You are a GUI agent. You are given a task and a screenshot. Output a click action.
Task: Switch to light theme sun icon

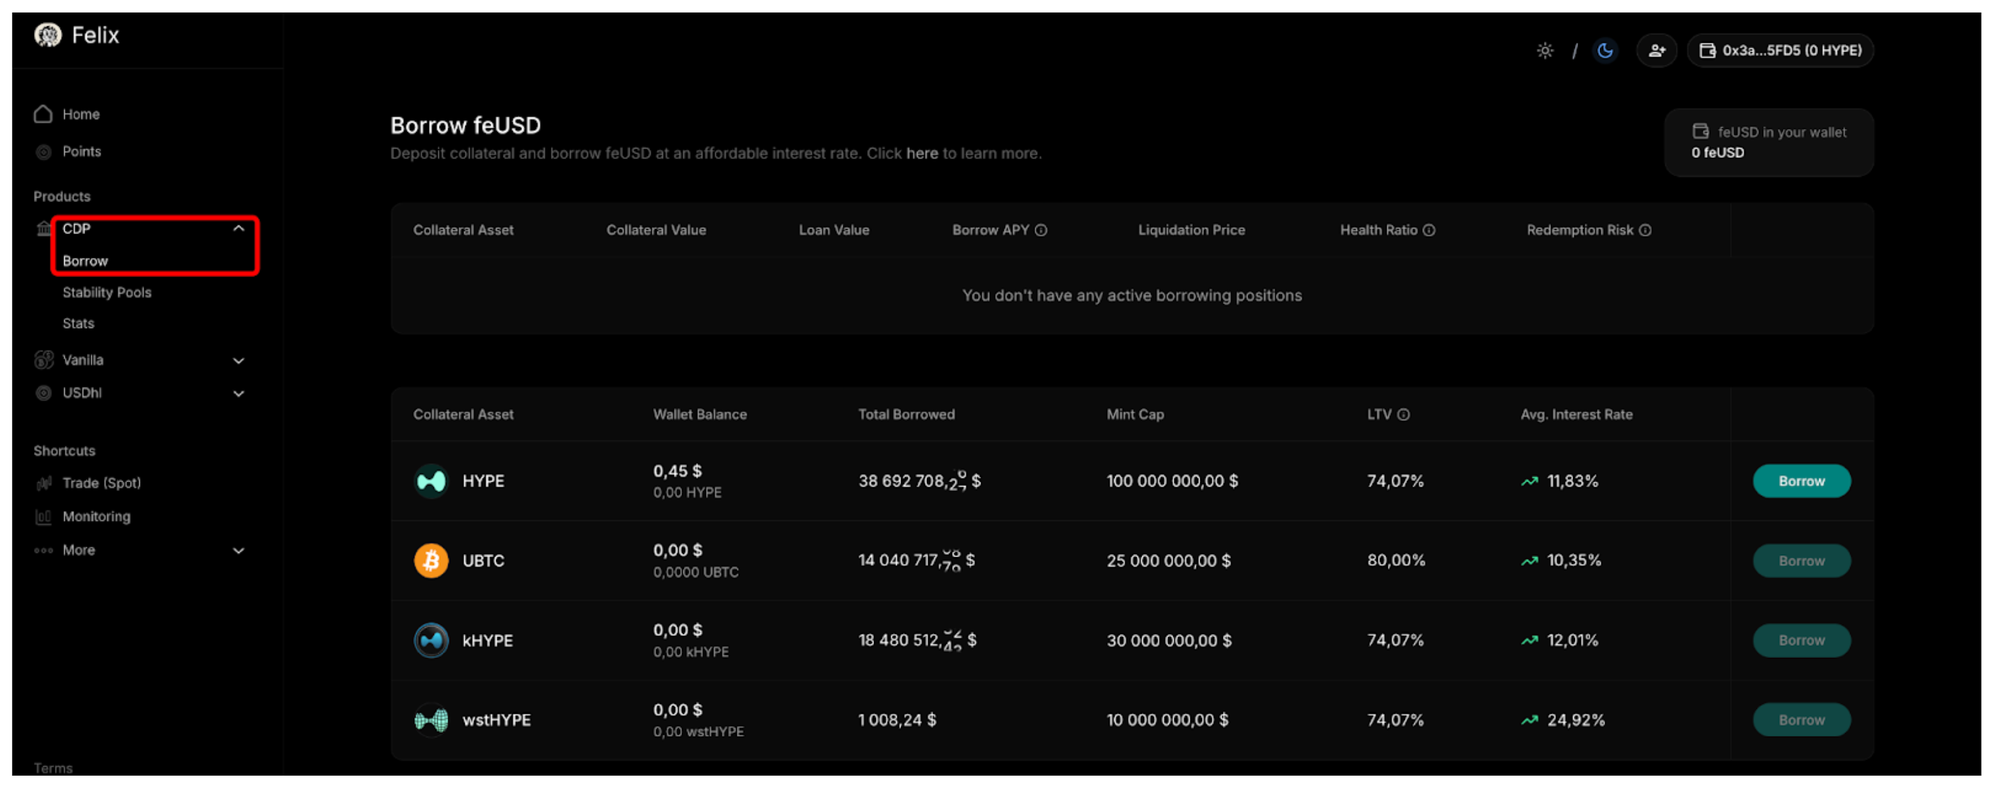point(1545,51)
